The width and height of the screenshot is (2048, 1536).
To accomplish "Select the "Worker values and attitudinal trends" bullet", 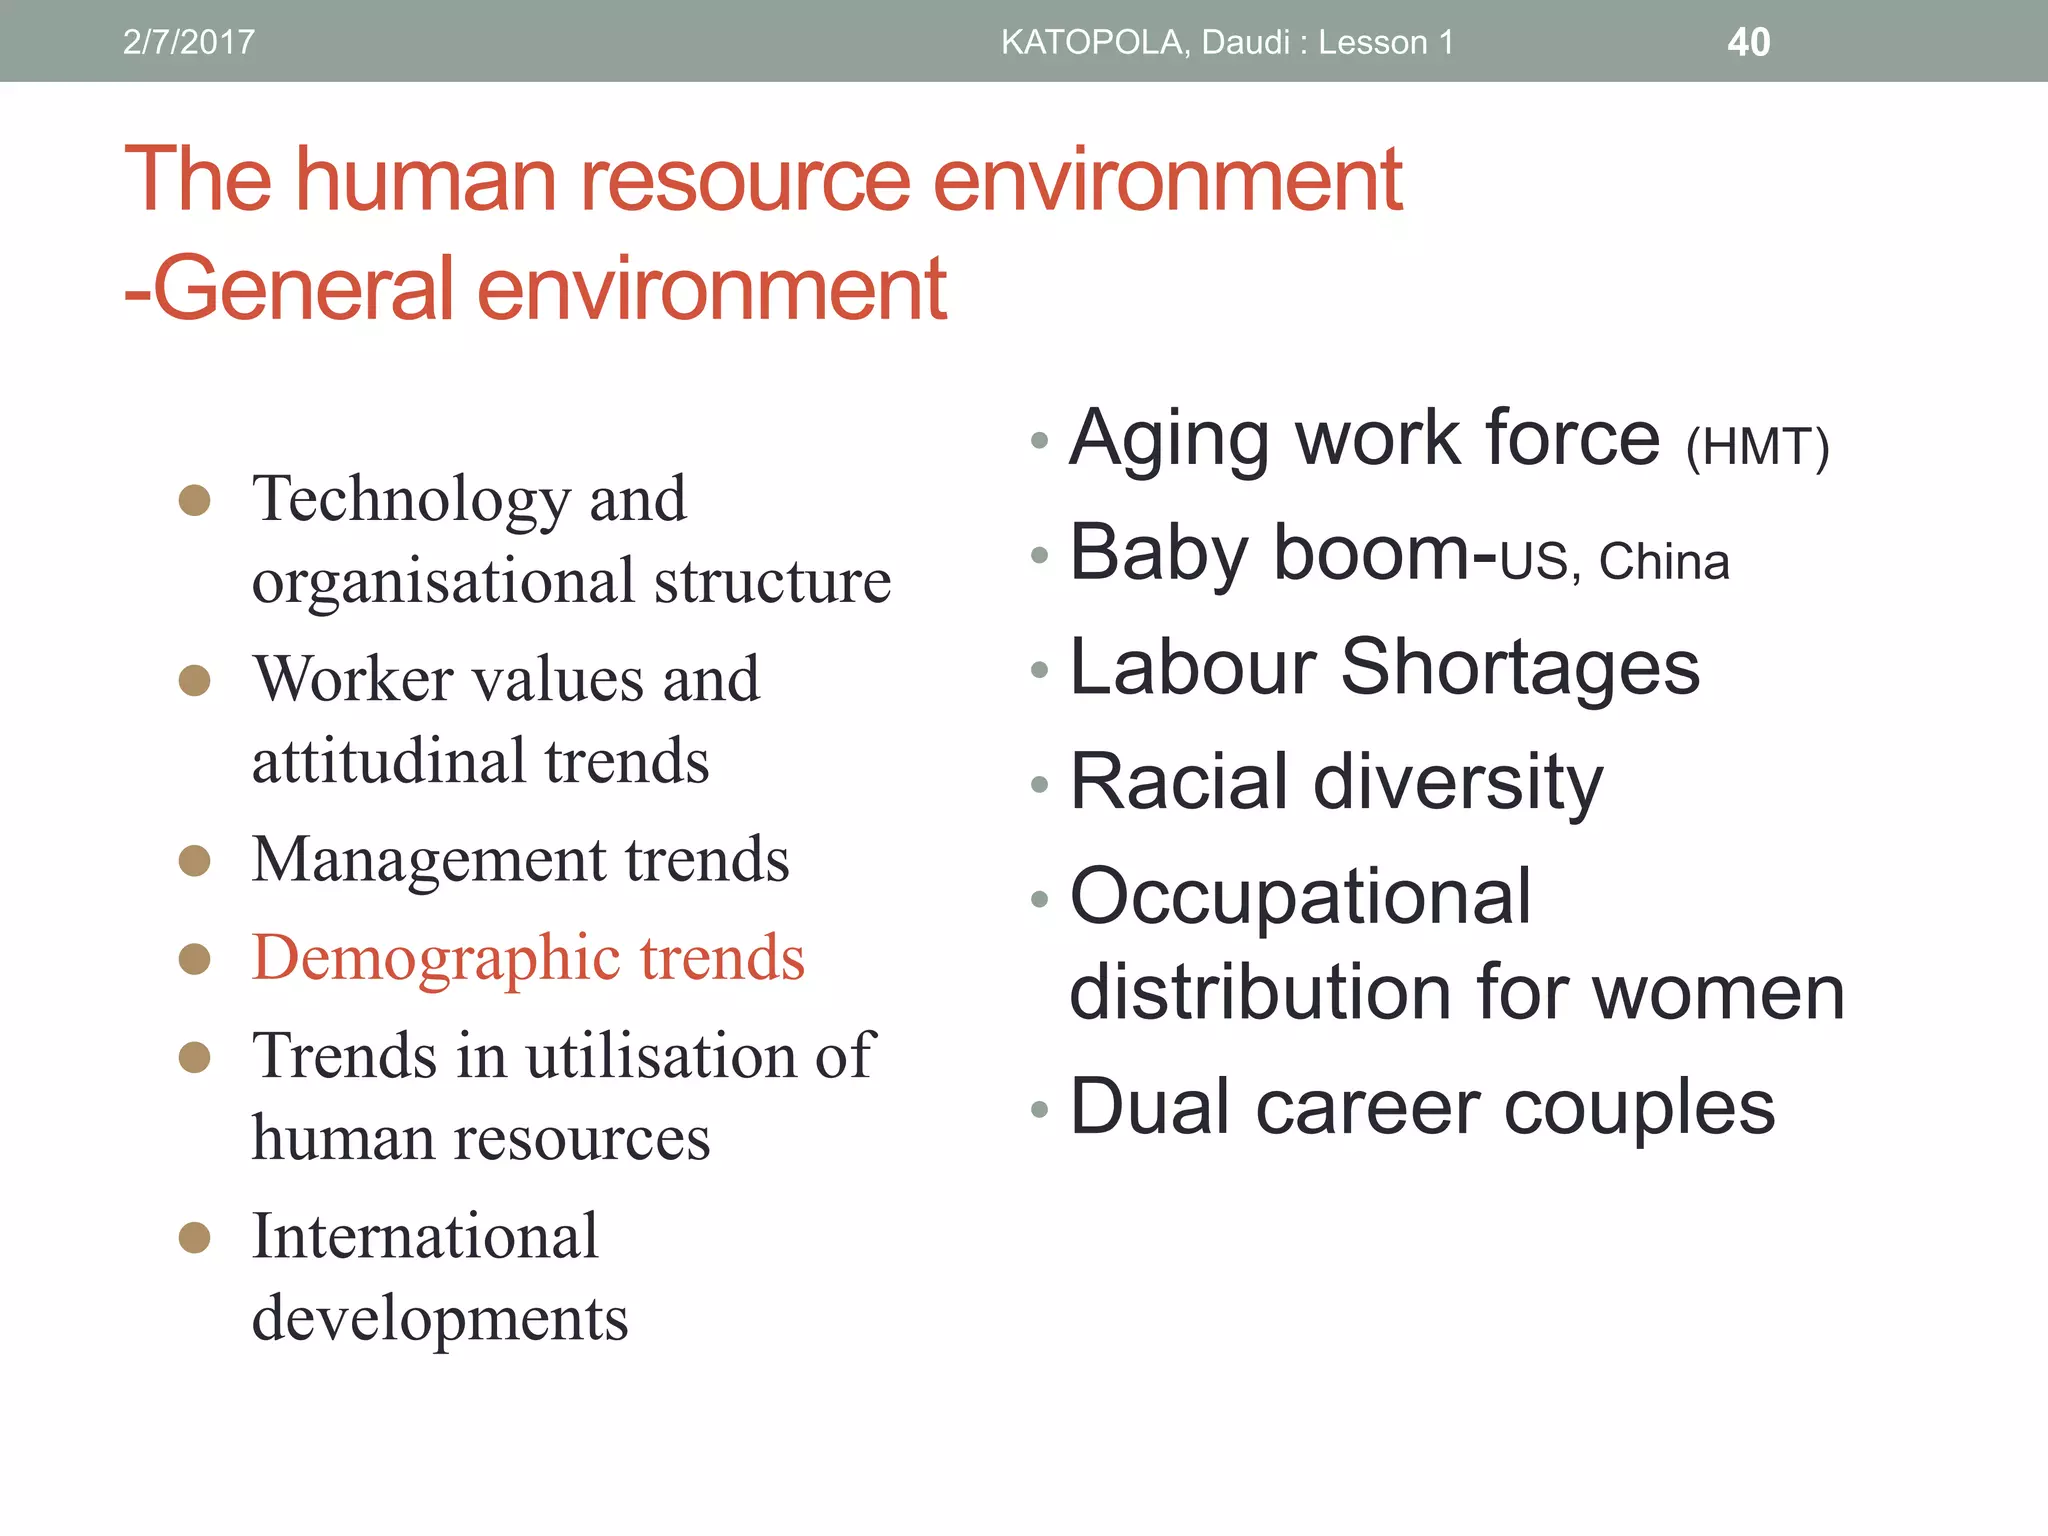I will 506,718.
